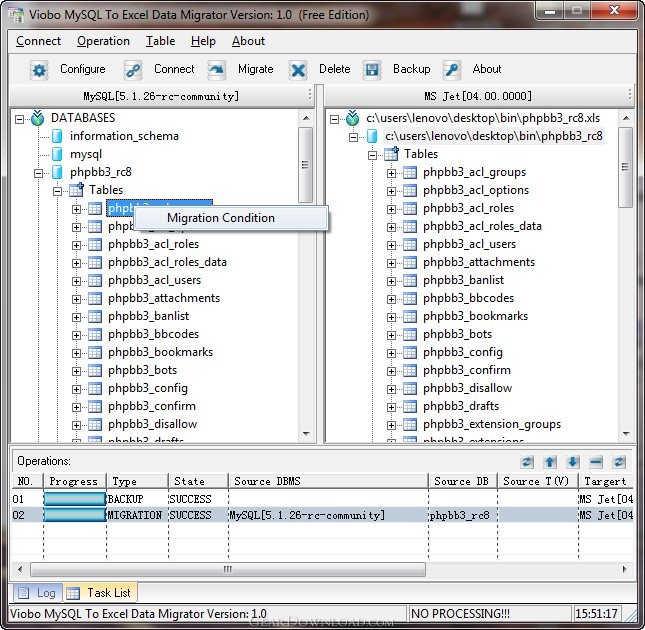Click the Source DBMS column header
The image size is (645, 630).
(x=328, y=481)
